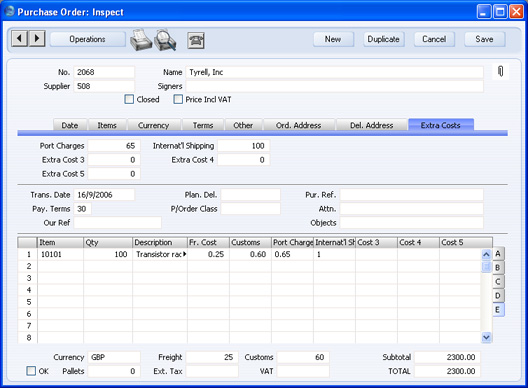Click the Our Ref field
The height and width of the screenshot is (388, 528).
118,223
